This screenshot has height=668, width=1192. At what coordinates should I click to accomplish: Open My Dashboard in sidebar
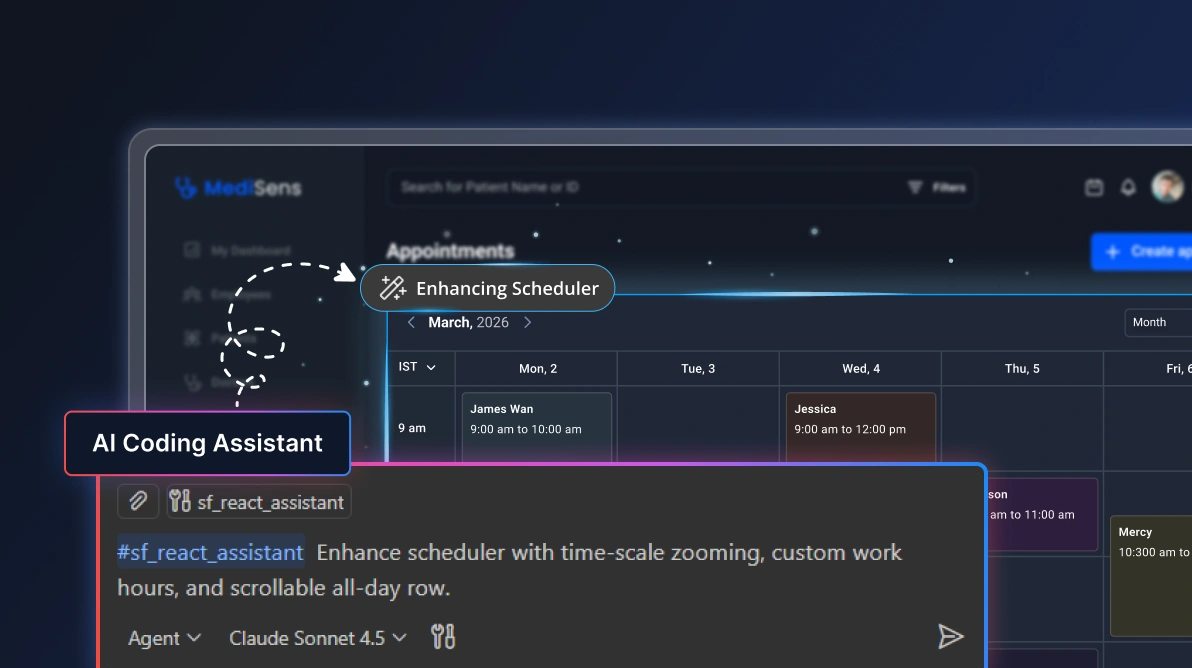237,250
